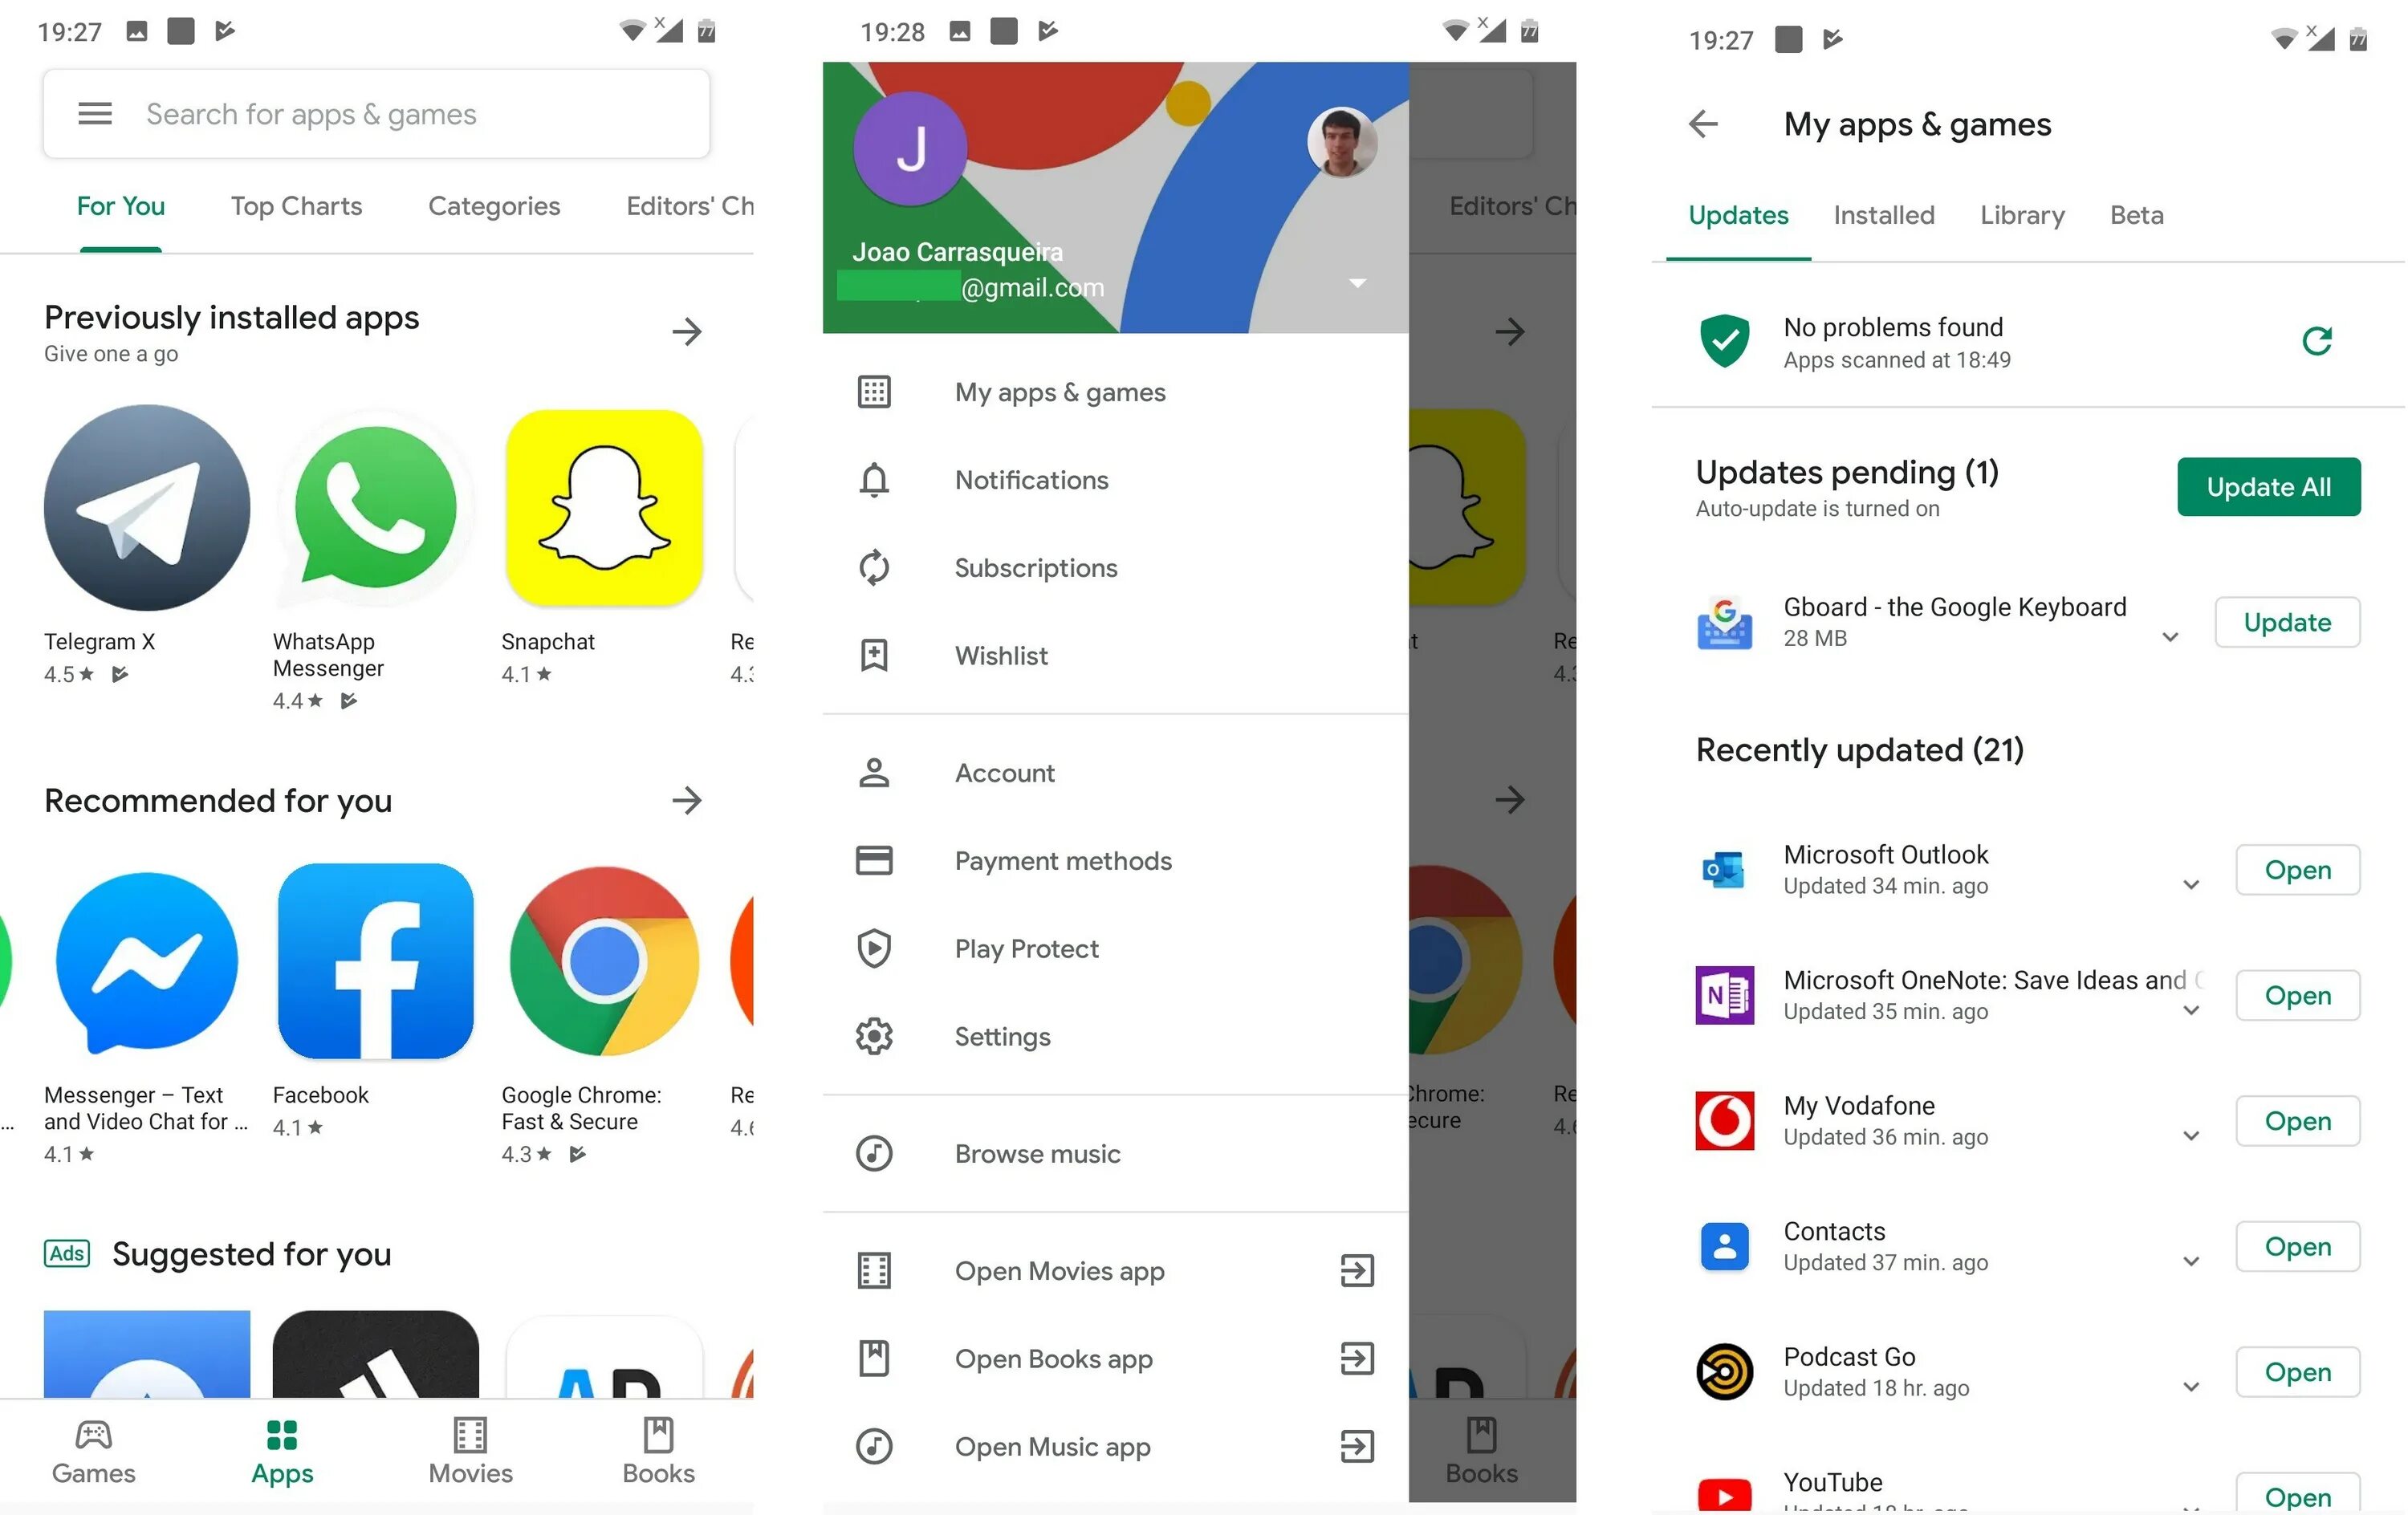Click the search apps & games field
Screen dimensions: 2408x1515
(x=375, y=113)
